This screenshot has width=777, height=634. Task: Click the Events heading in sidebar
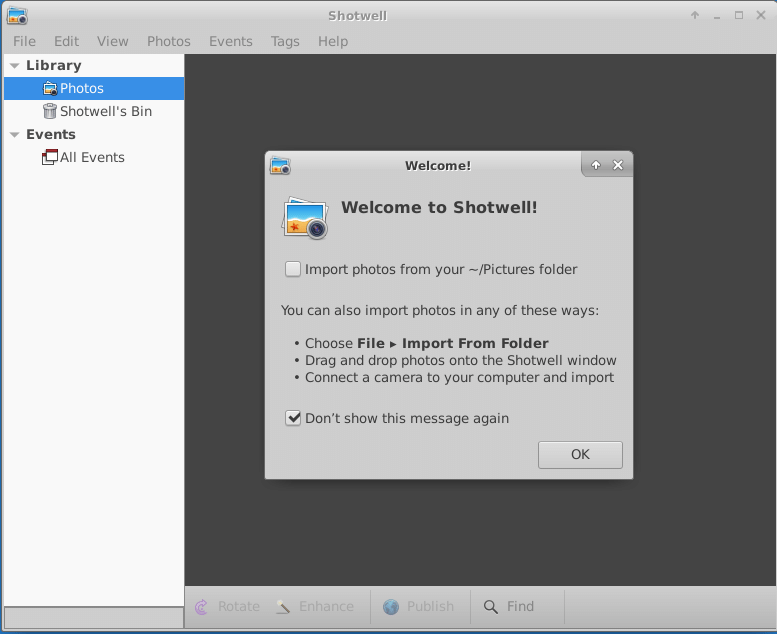[x=51, y=134]
